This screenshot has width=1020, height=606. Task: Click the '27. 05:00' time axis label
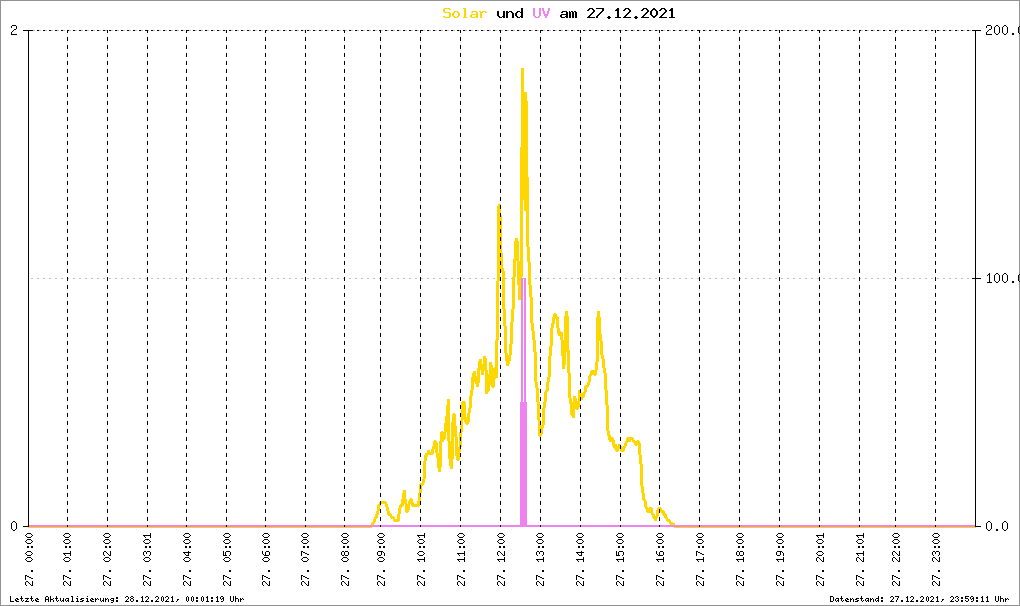pos(227,559)
